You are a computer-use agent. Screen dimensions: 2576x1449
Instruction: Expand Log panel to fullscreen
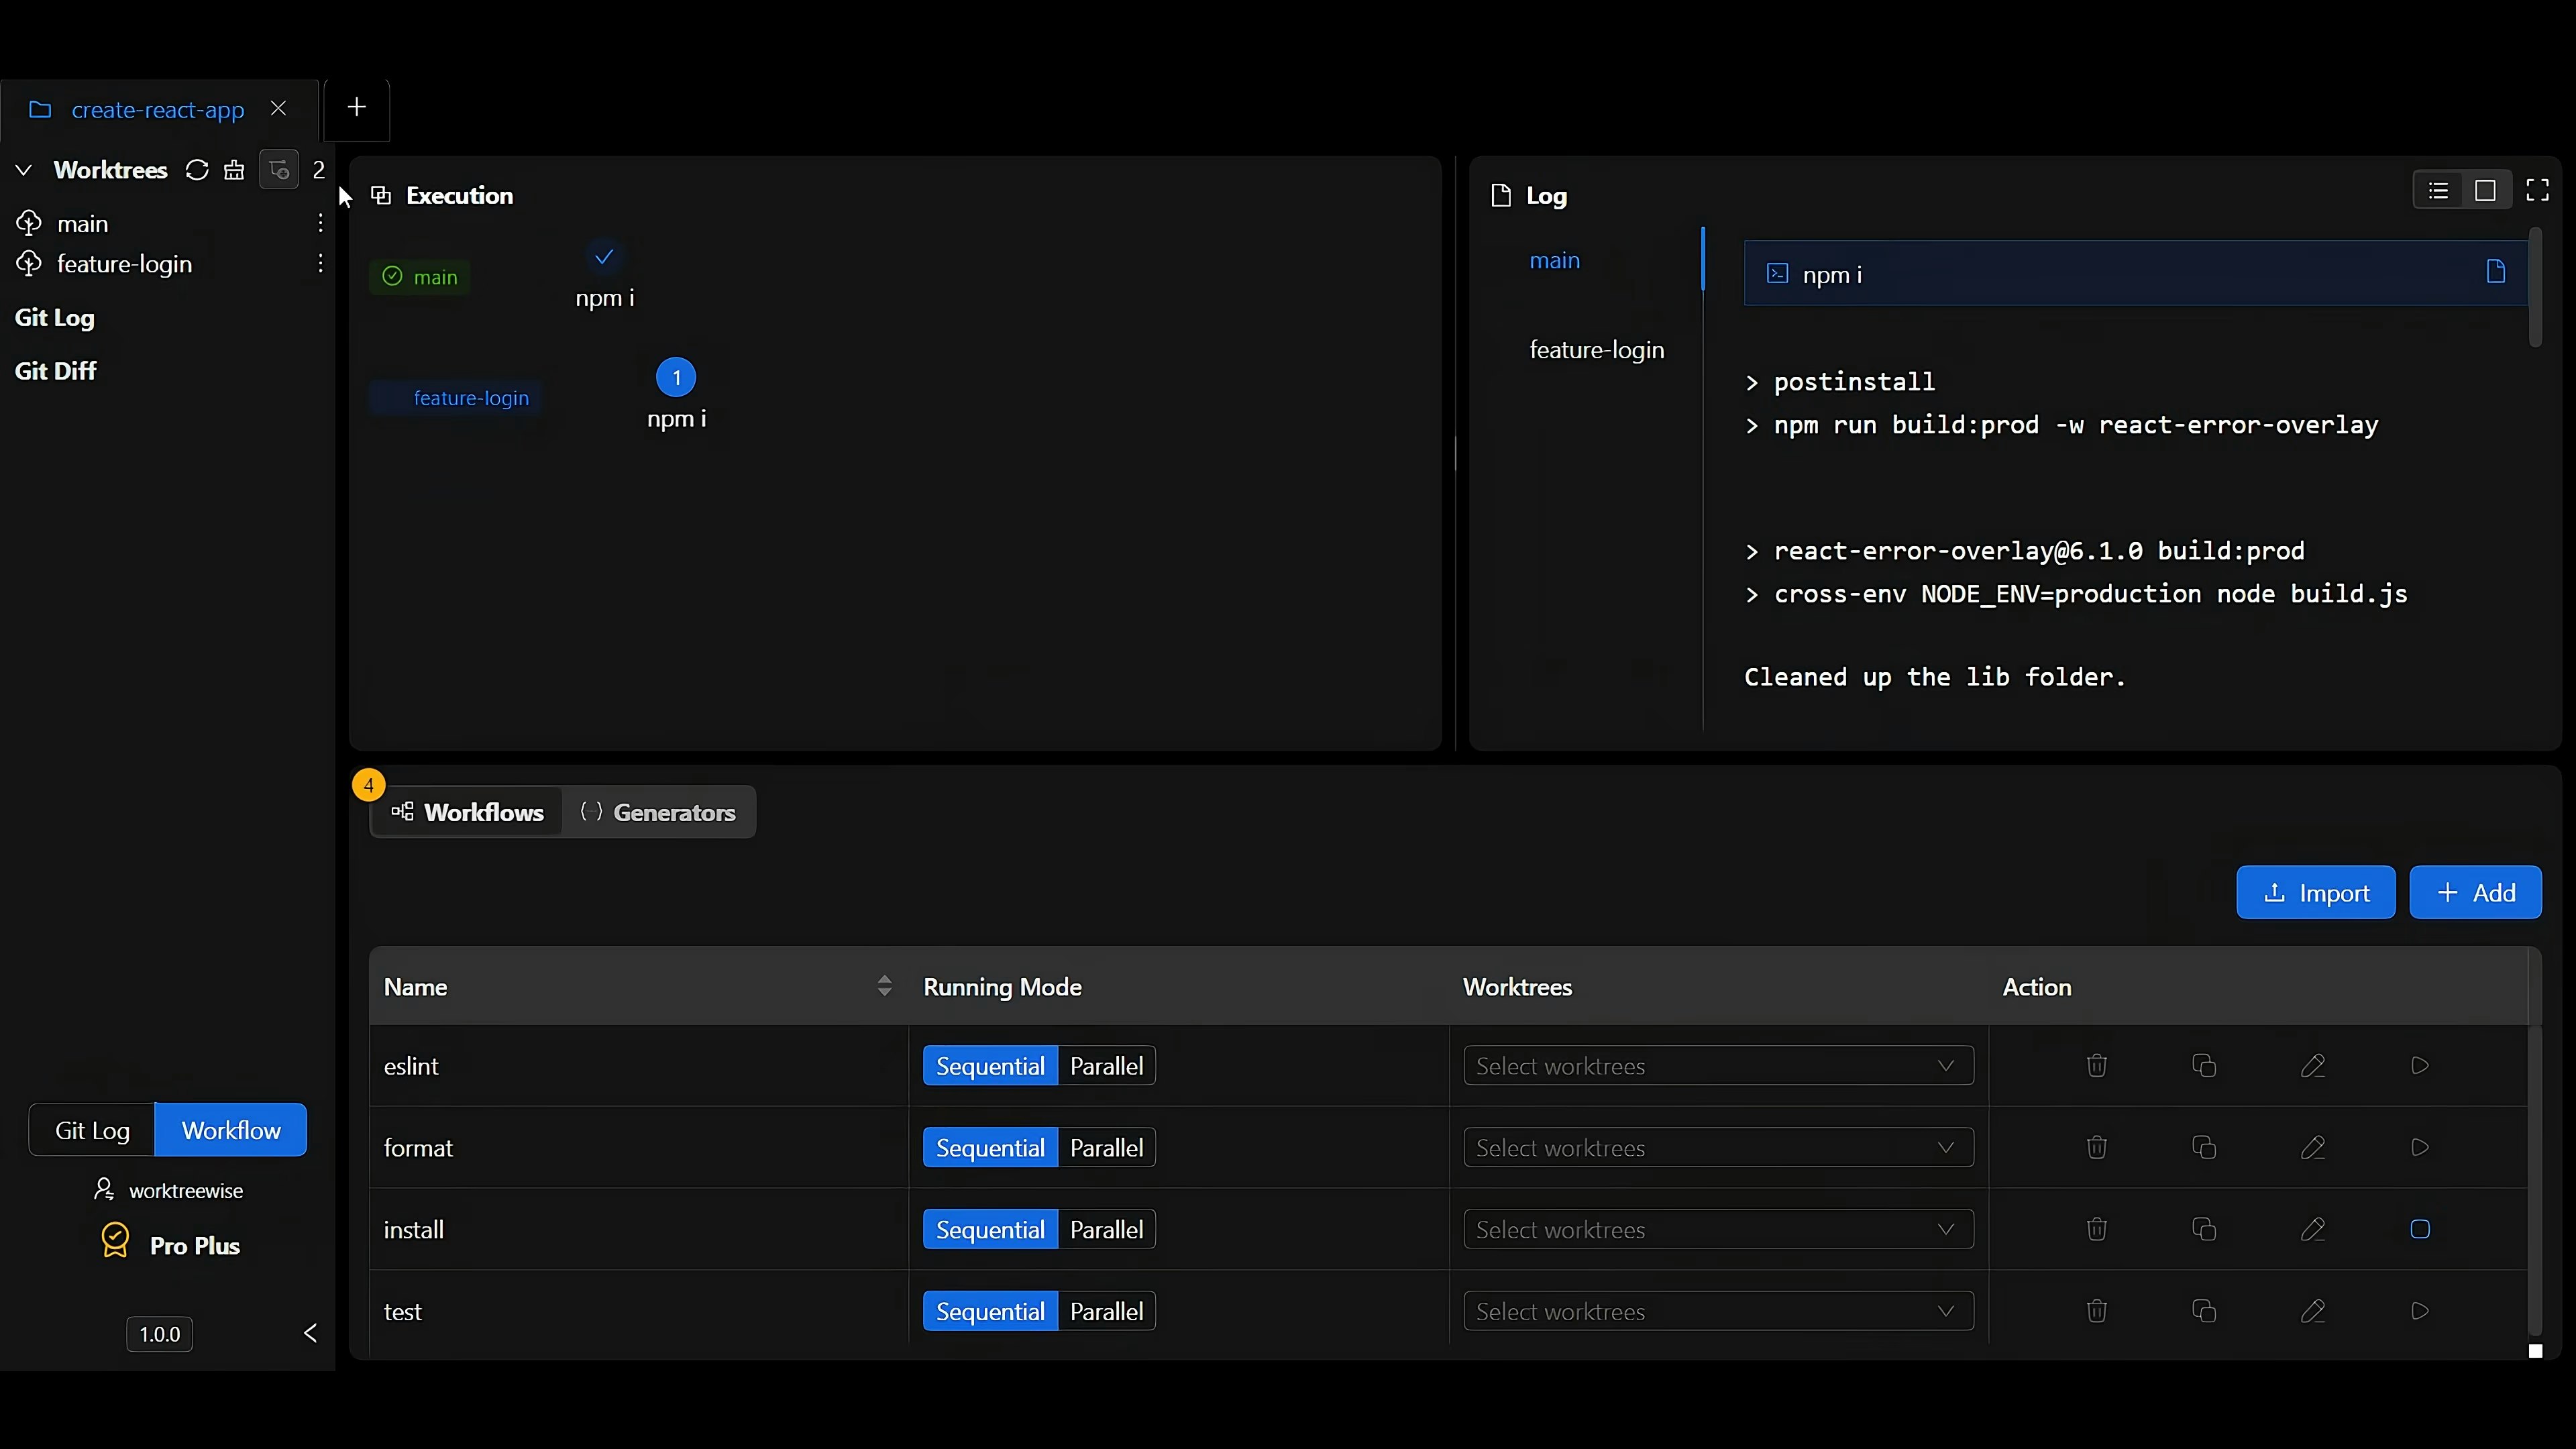(x=2537, y=191)
